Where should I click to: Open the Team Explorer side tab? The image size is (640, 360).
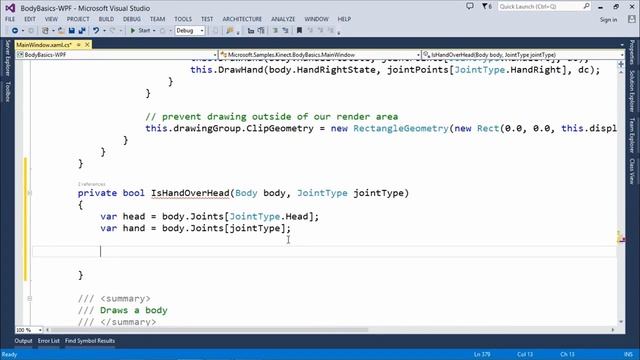pyautogui.click(x=632, y=135)
